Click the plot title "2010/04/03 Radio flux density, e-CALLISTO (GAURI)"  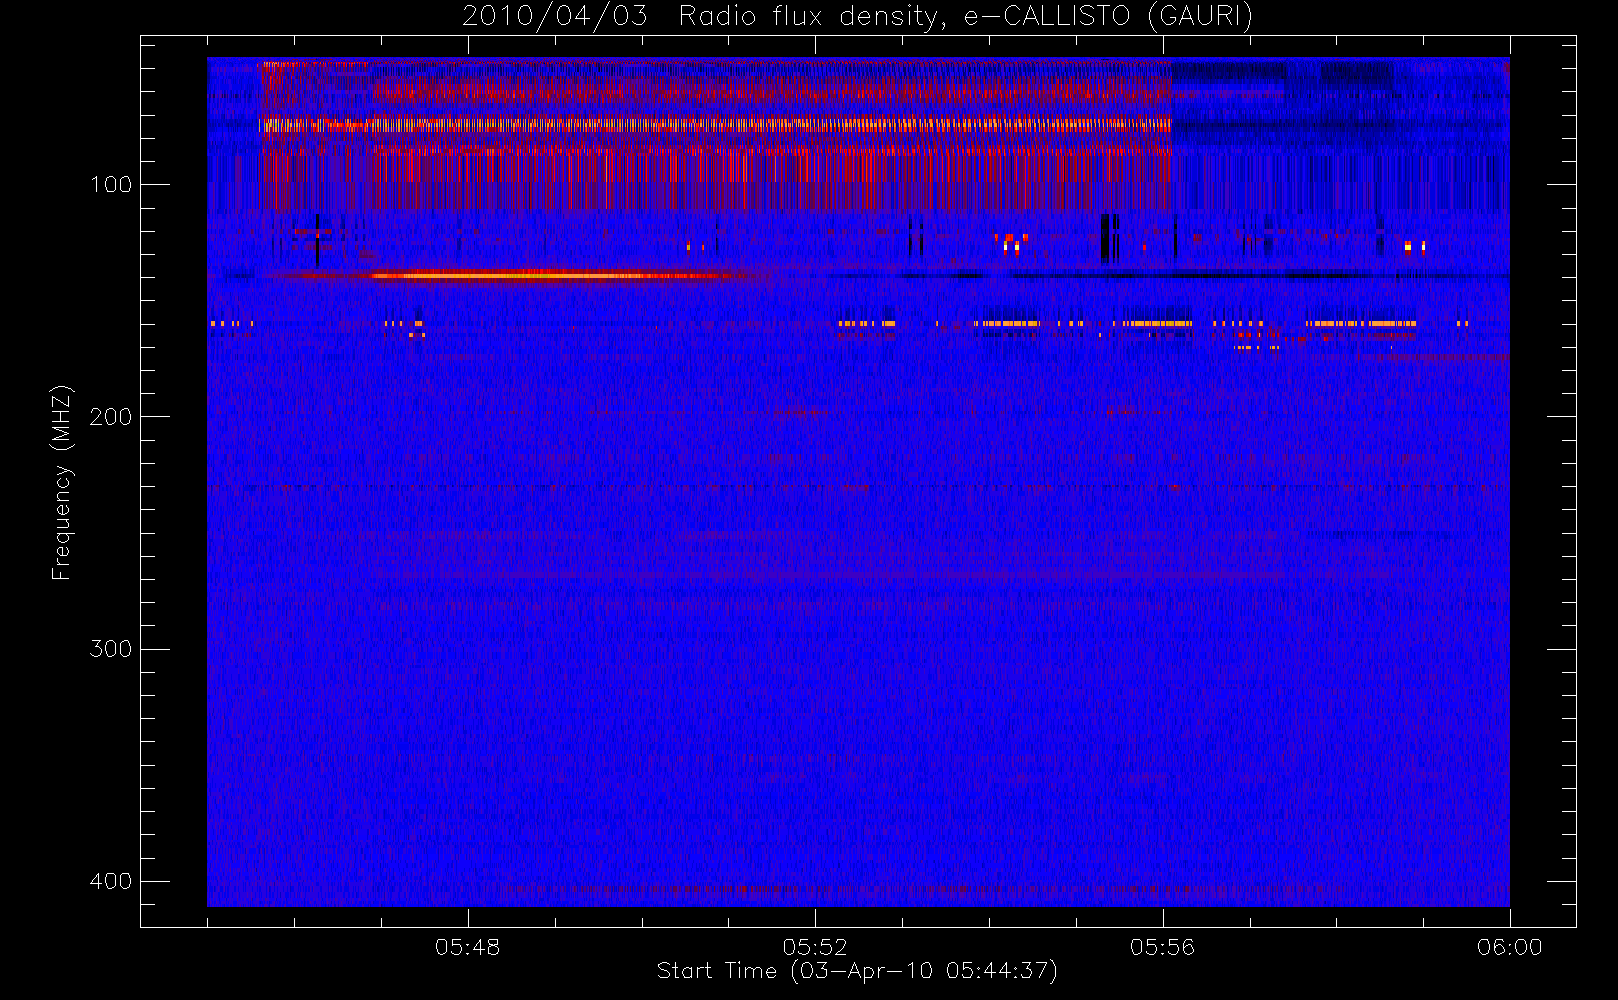point(857,16)
